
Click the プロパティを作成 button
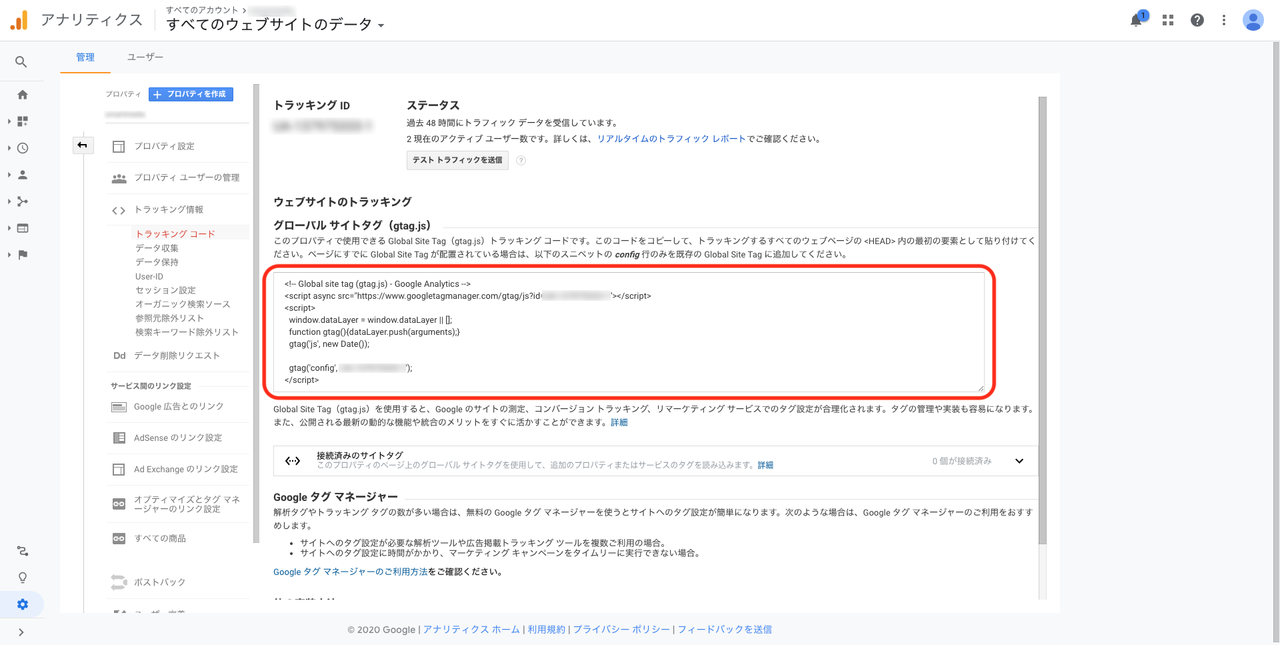[x=191, y=94]
